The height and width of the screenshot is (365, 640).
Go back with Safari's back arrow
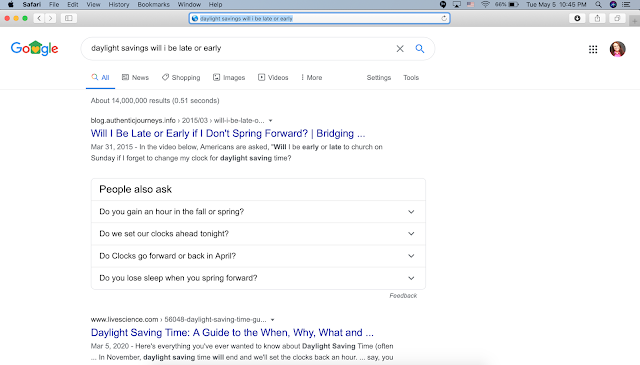[39, 18]
